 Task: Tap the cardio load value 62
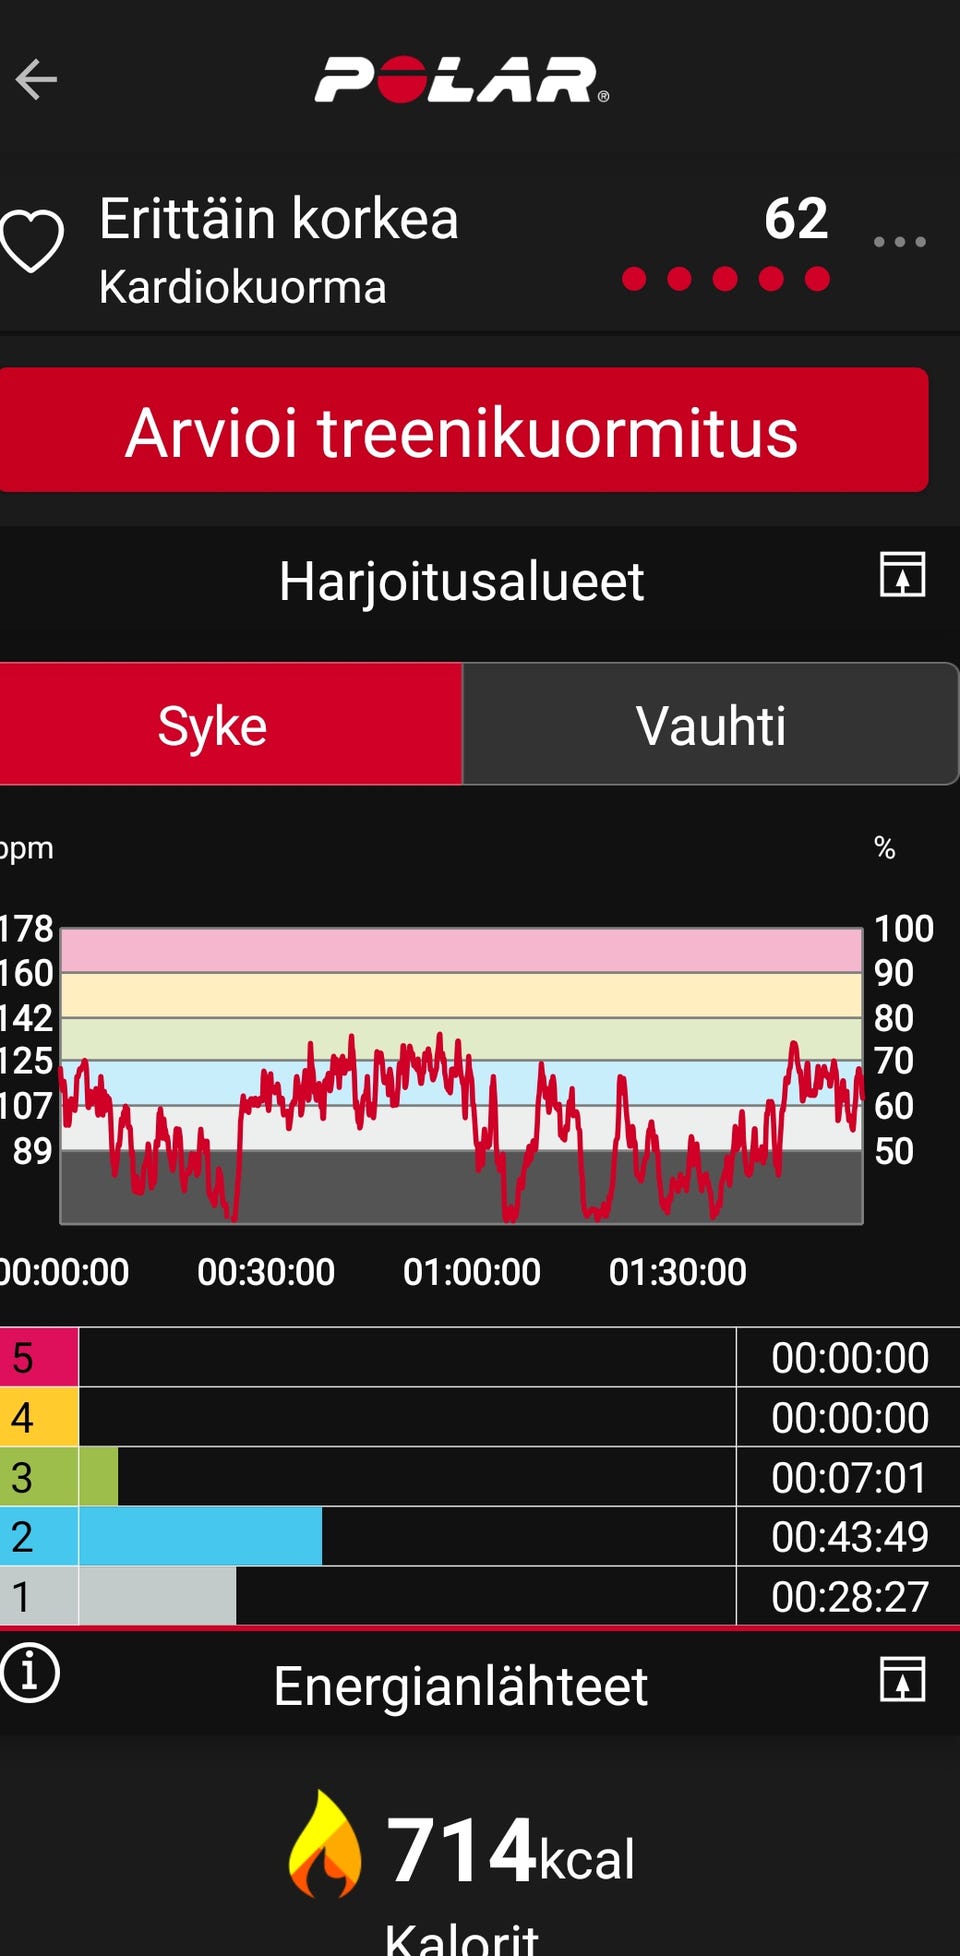click(x=796, y=218)
